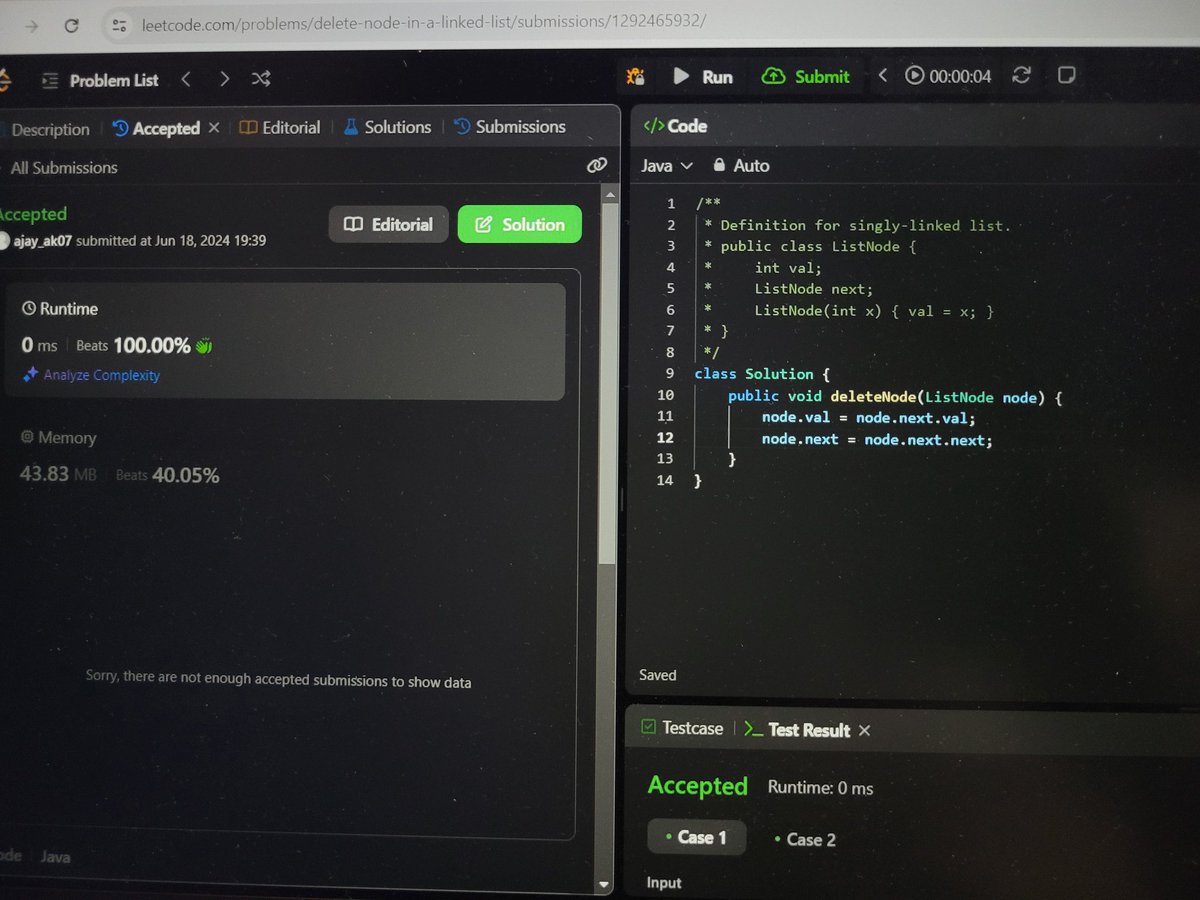Go back to All Submissions

click(x=62, y=168)
